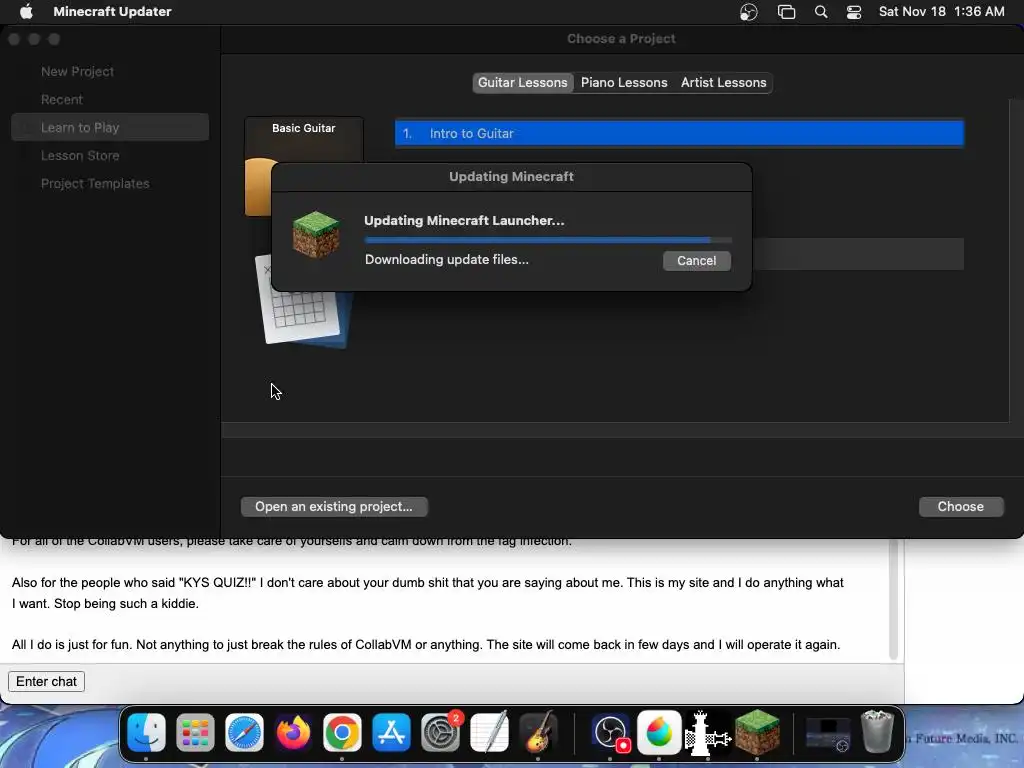The height and width of the screenshot is (768, 1024).
Task: Click the screen mirroring icon in the menu bar
Action: (x=786, y=12)
